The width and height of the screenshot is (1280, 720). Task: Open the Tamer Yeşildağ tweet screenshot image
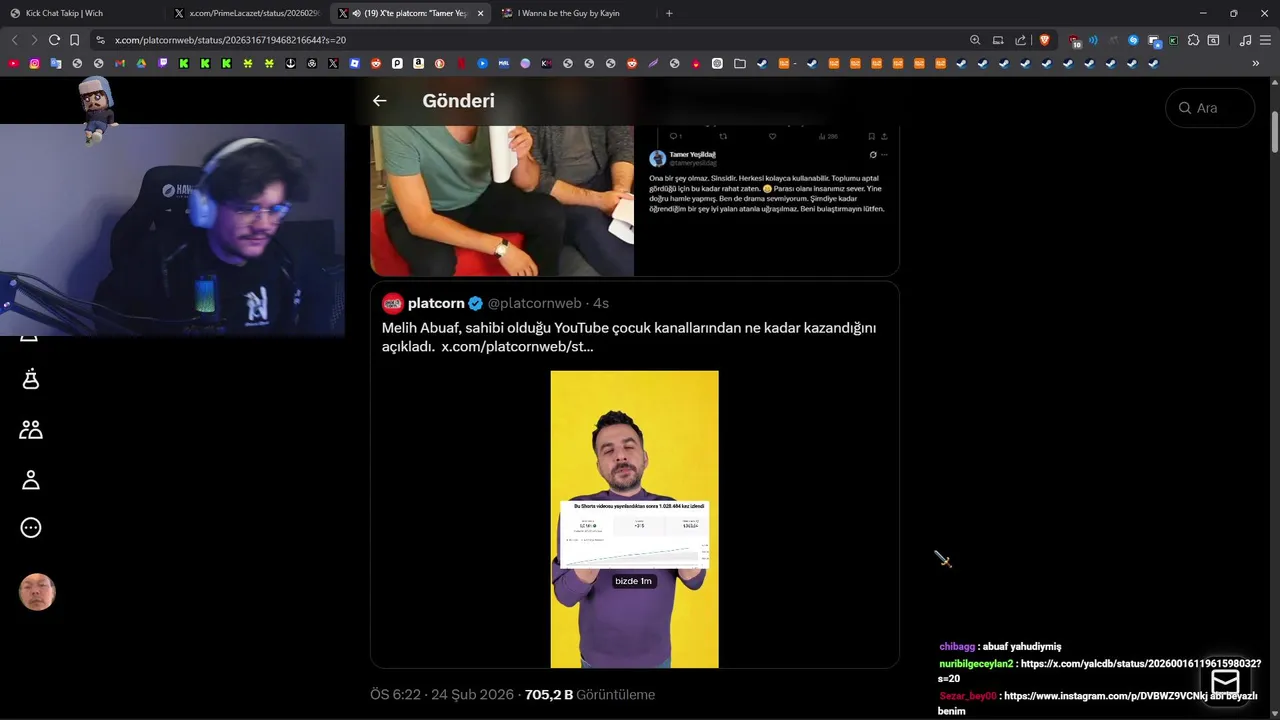[767, 200]
